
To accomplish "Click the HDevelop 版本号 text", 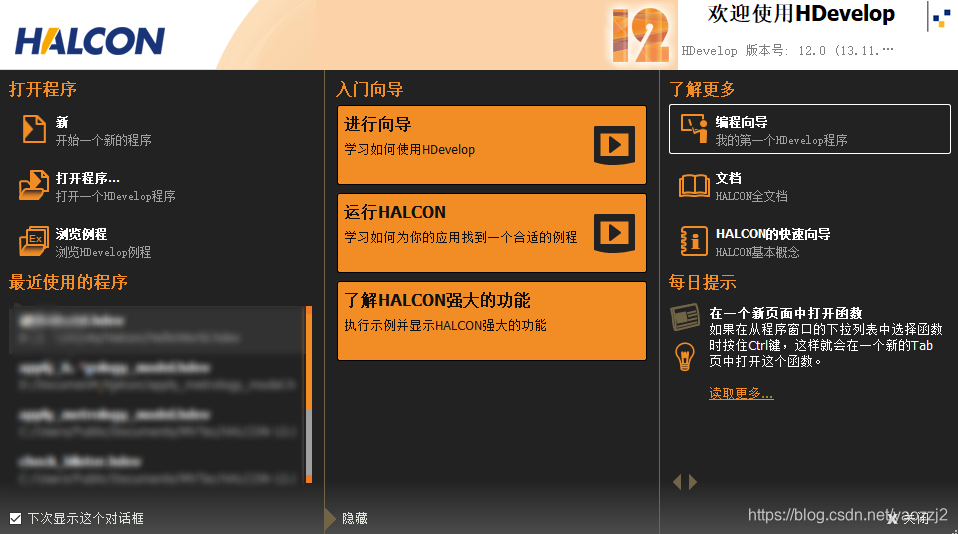I will (x=788, y=51).
